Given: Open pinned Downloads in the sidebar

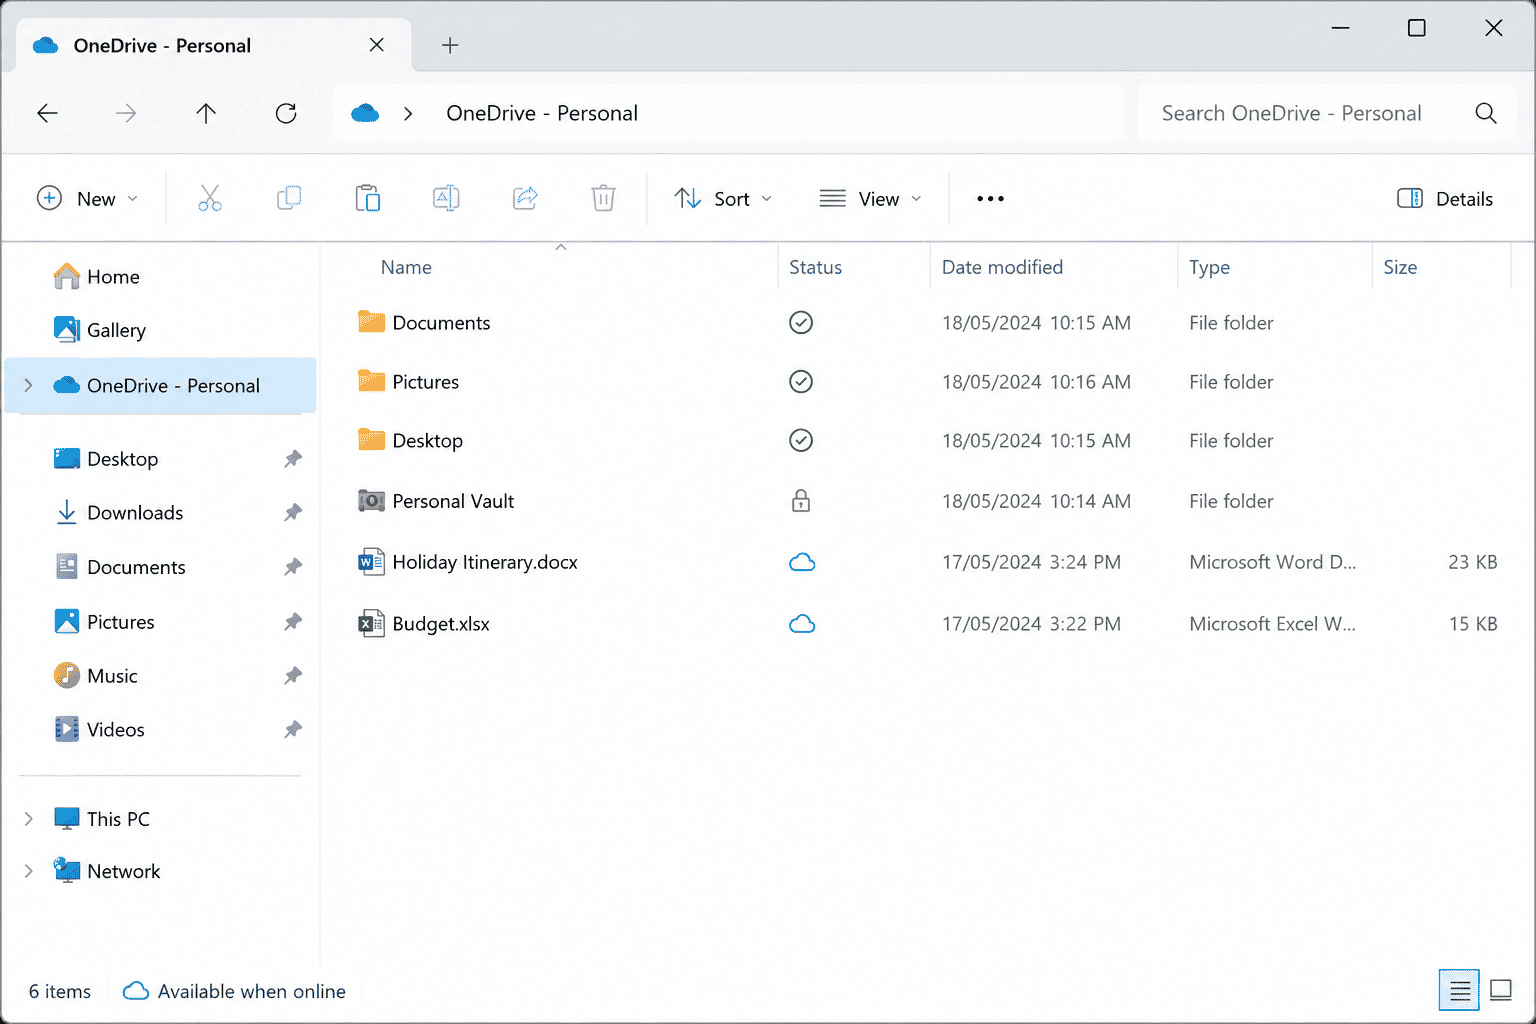Looking at the screenshot, I should [161, 513].
